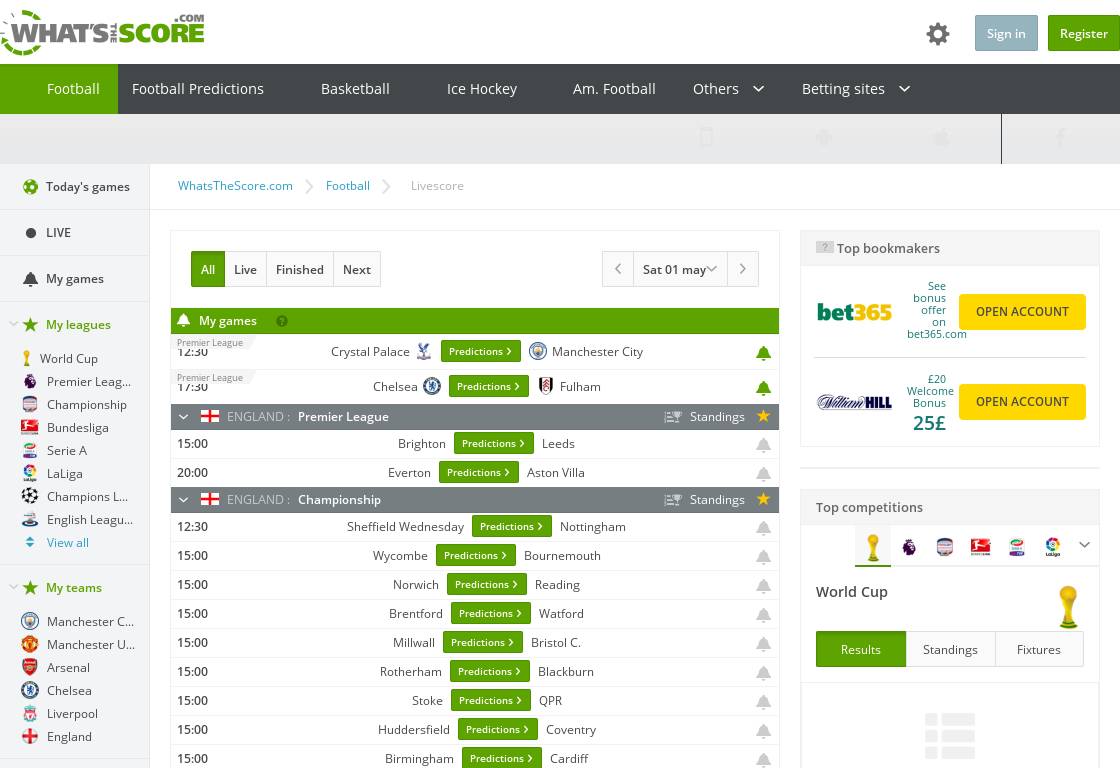Disable alert bell for Crystal Palace match
Viewport: 1120px width, 768px height.
point(763,353)
